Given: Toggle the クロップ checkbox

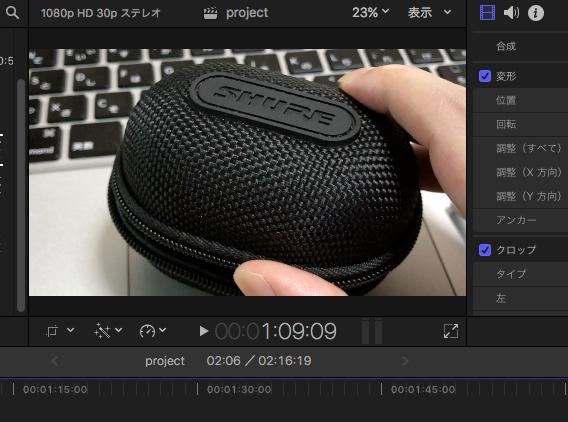Looking at the screenshot, I should (x=485, y=250).
